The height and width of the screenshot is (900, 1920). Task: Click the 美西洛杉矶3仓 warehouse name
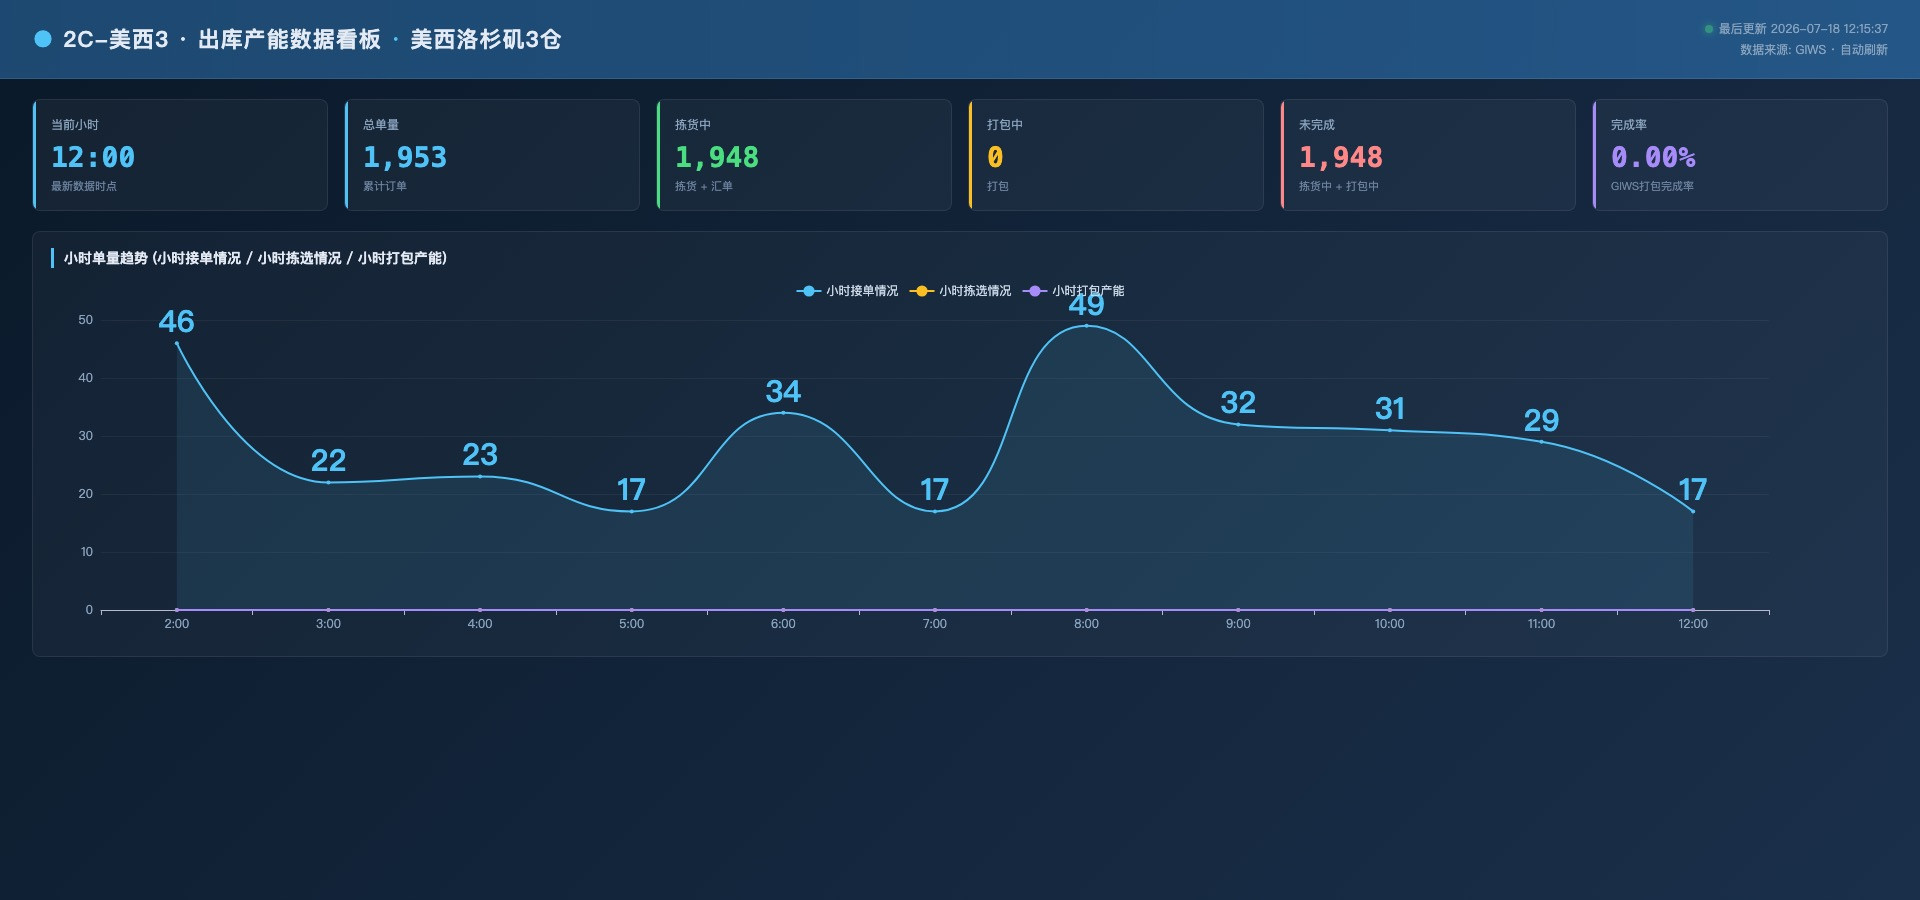pyautogui.click(x=486, y=39)
